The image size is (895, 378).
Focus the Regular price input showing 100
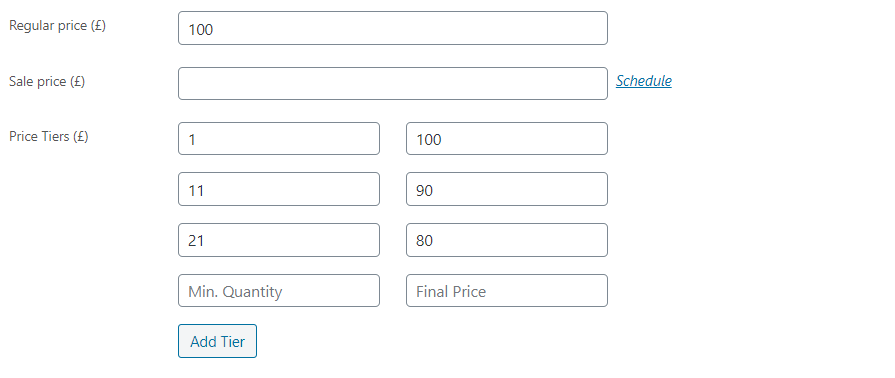coord(393,28)
